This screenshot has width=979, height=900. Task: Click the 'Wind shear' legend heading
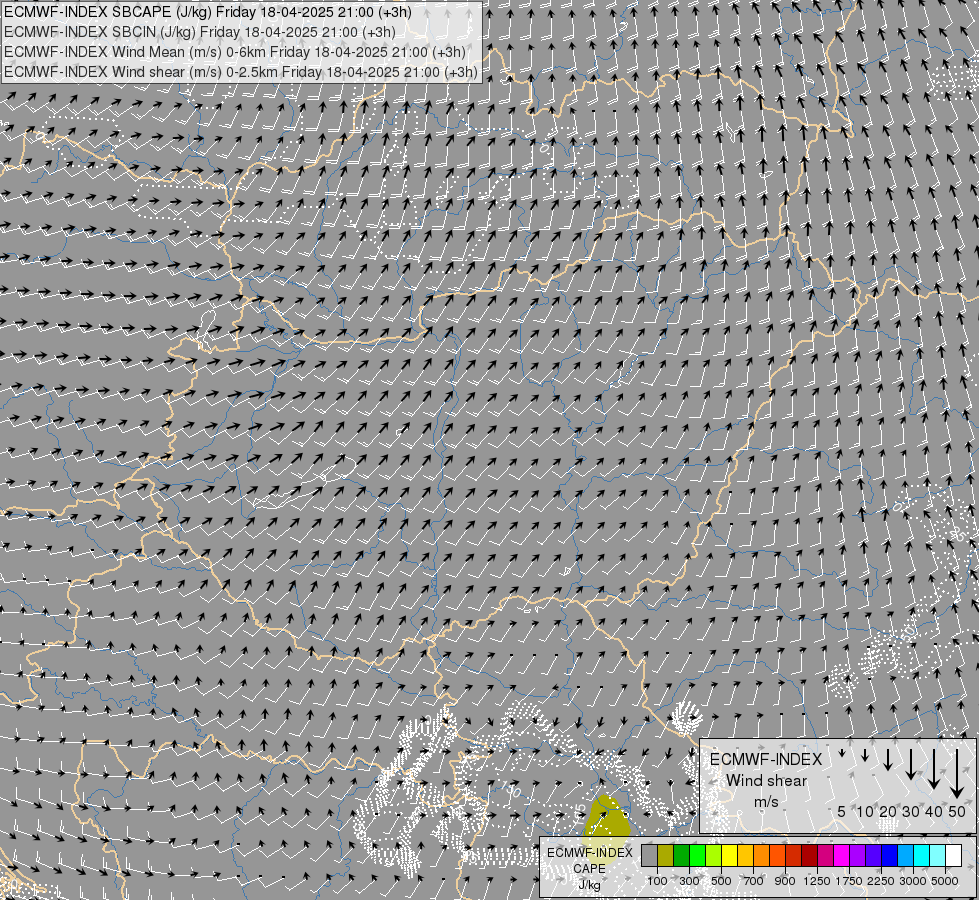[x=766, y=781]
